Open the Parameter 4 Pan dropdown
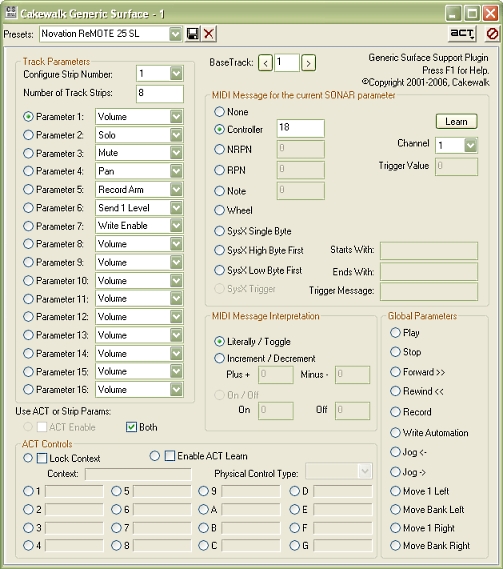The height and width of the screenshot is (569, 503). [x=176, y=171]
